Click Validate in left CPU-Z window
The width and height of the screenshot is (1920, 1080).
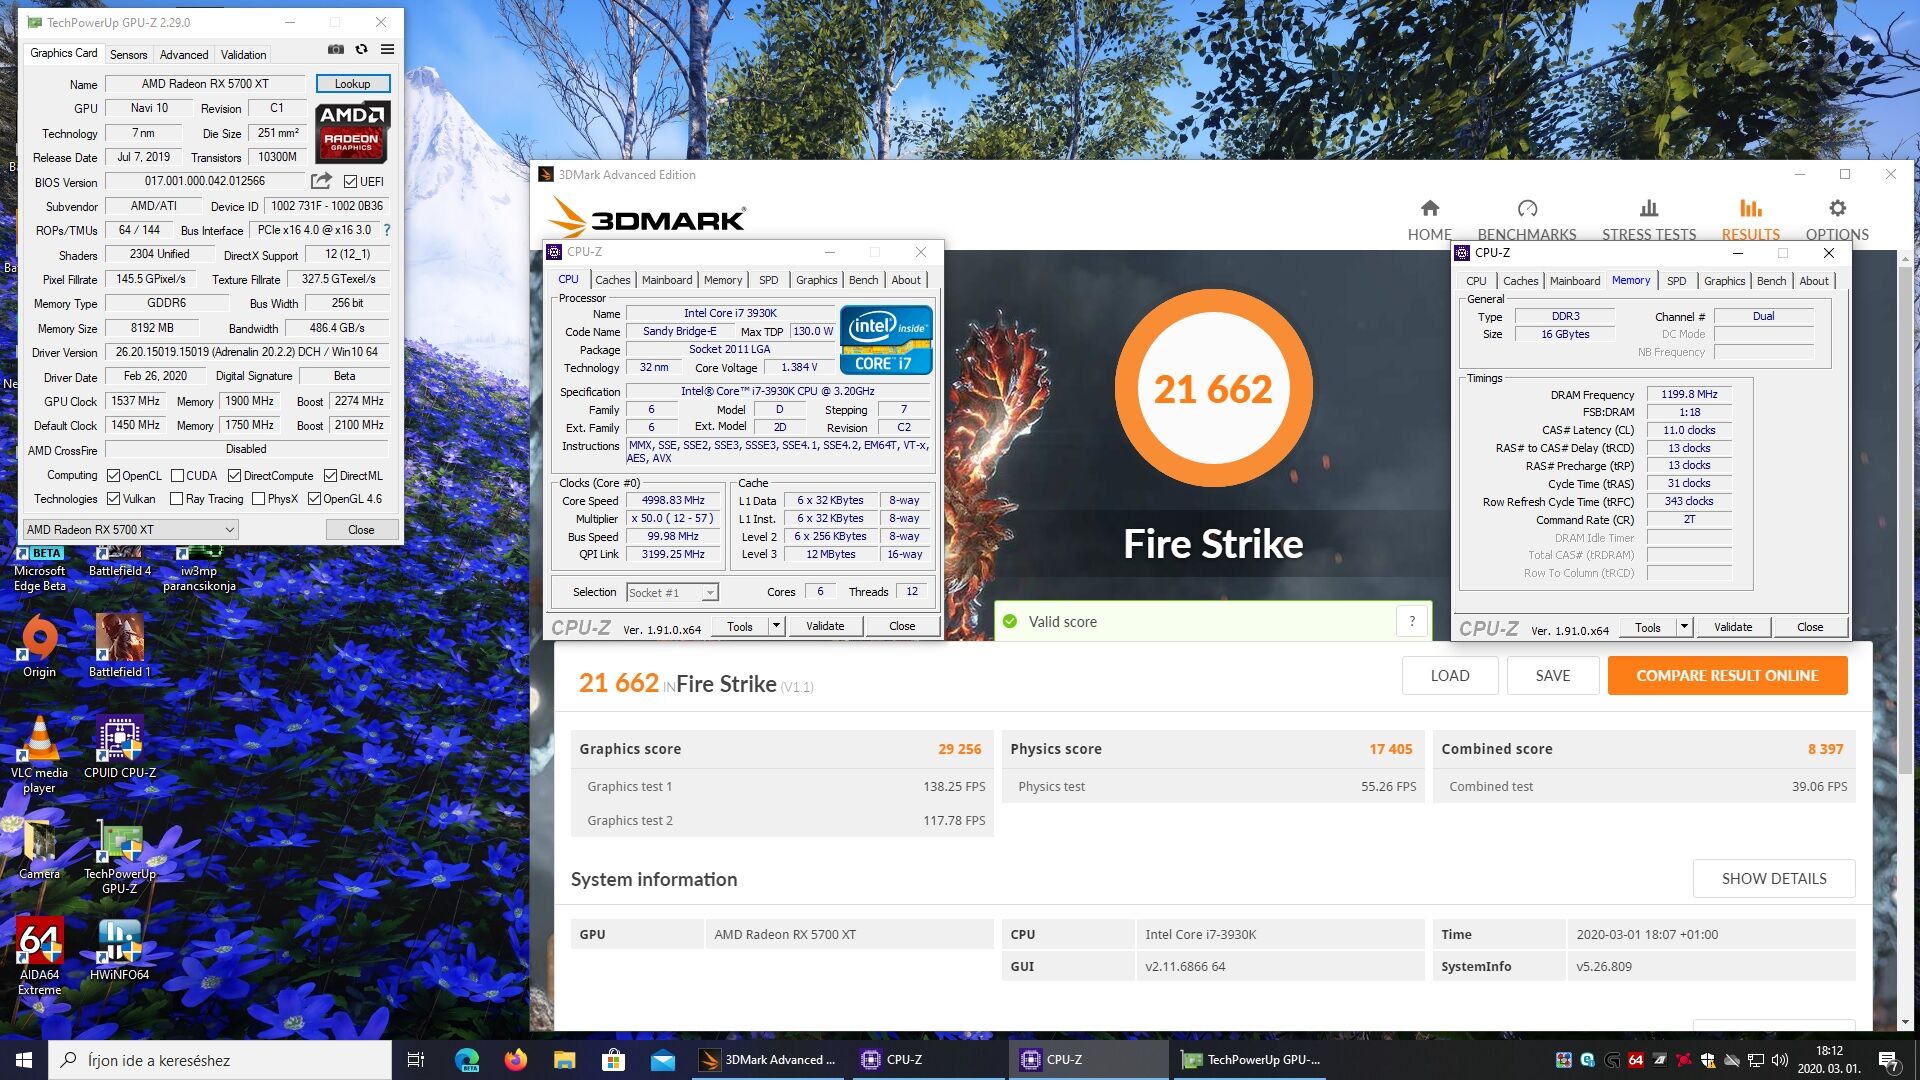(825, 626)
